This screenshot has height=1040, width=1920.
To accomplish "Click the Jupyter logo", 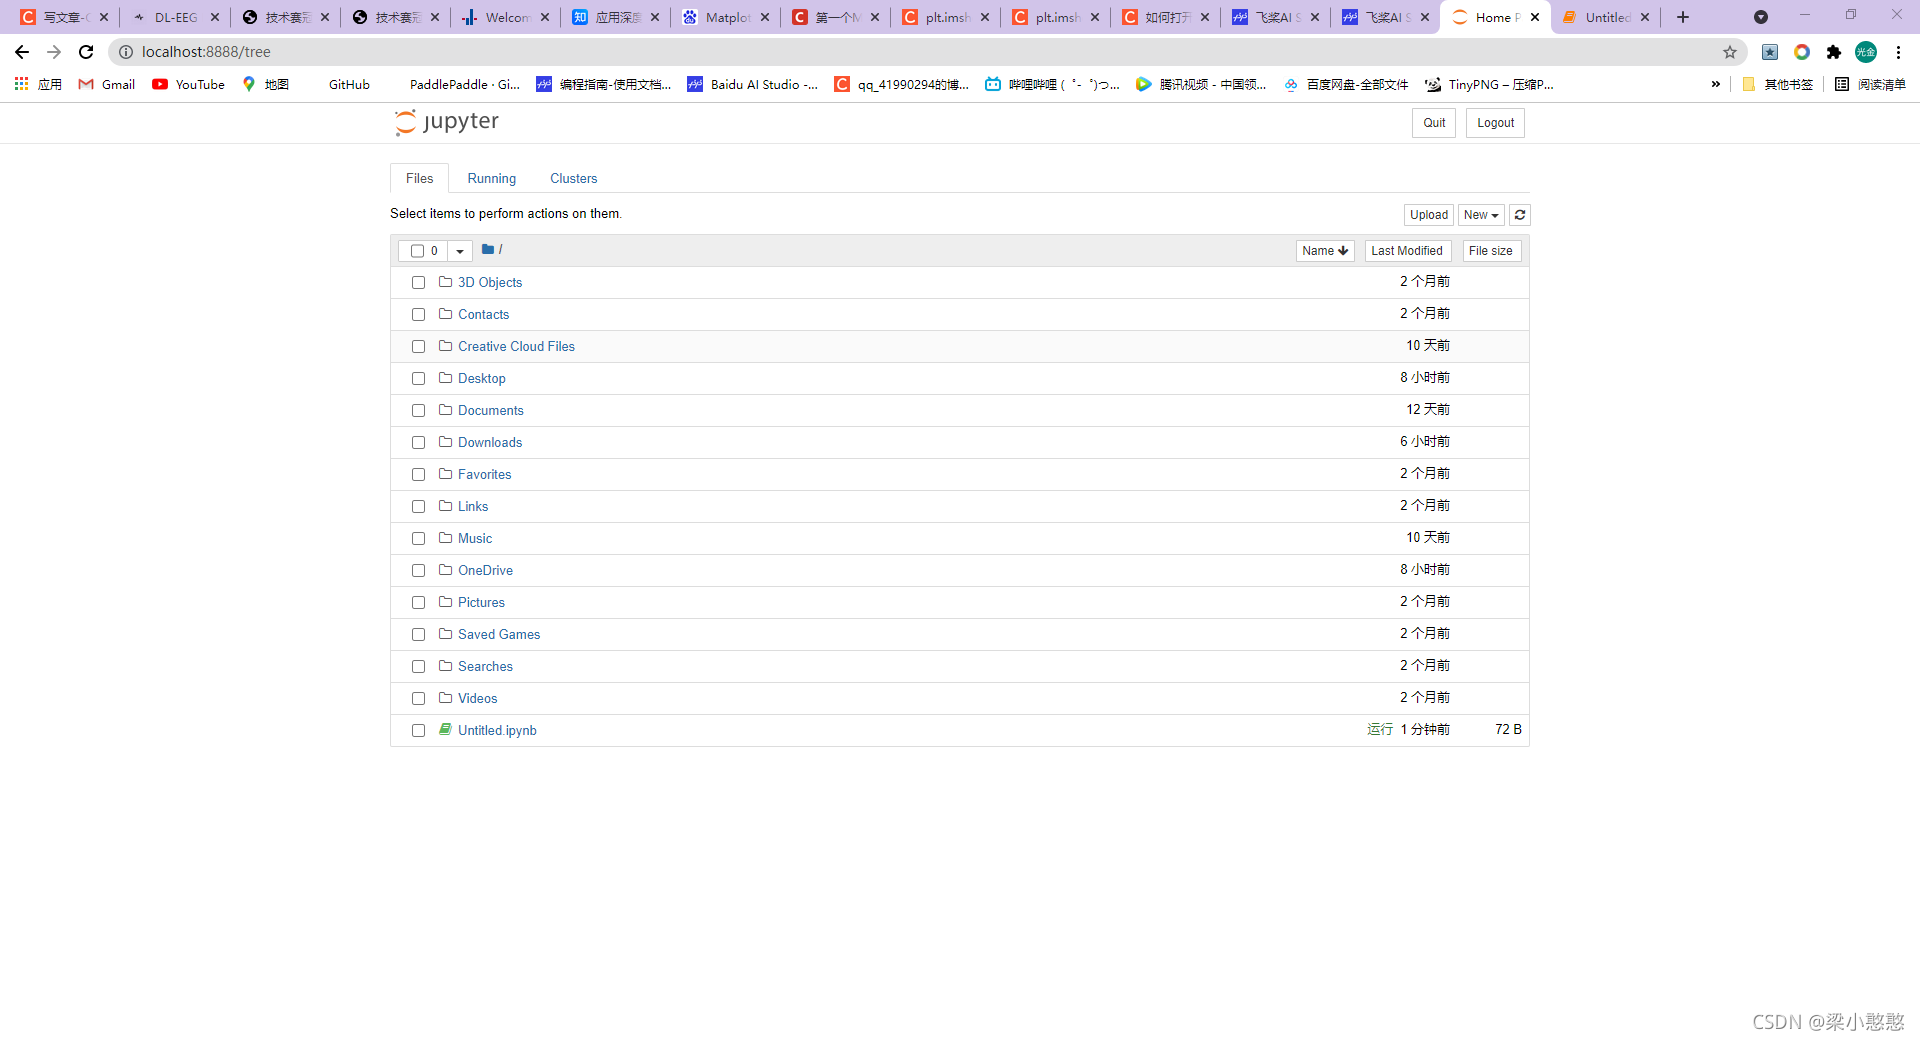I will tap(447, 122).
